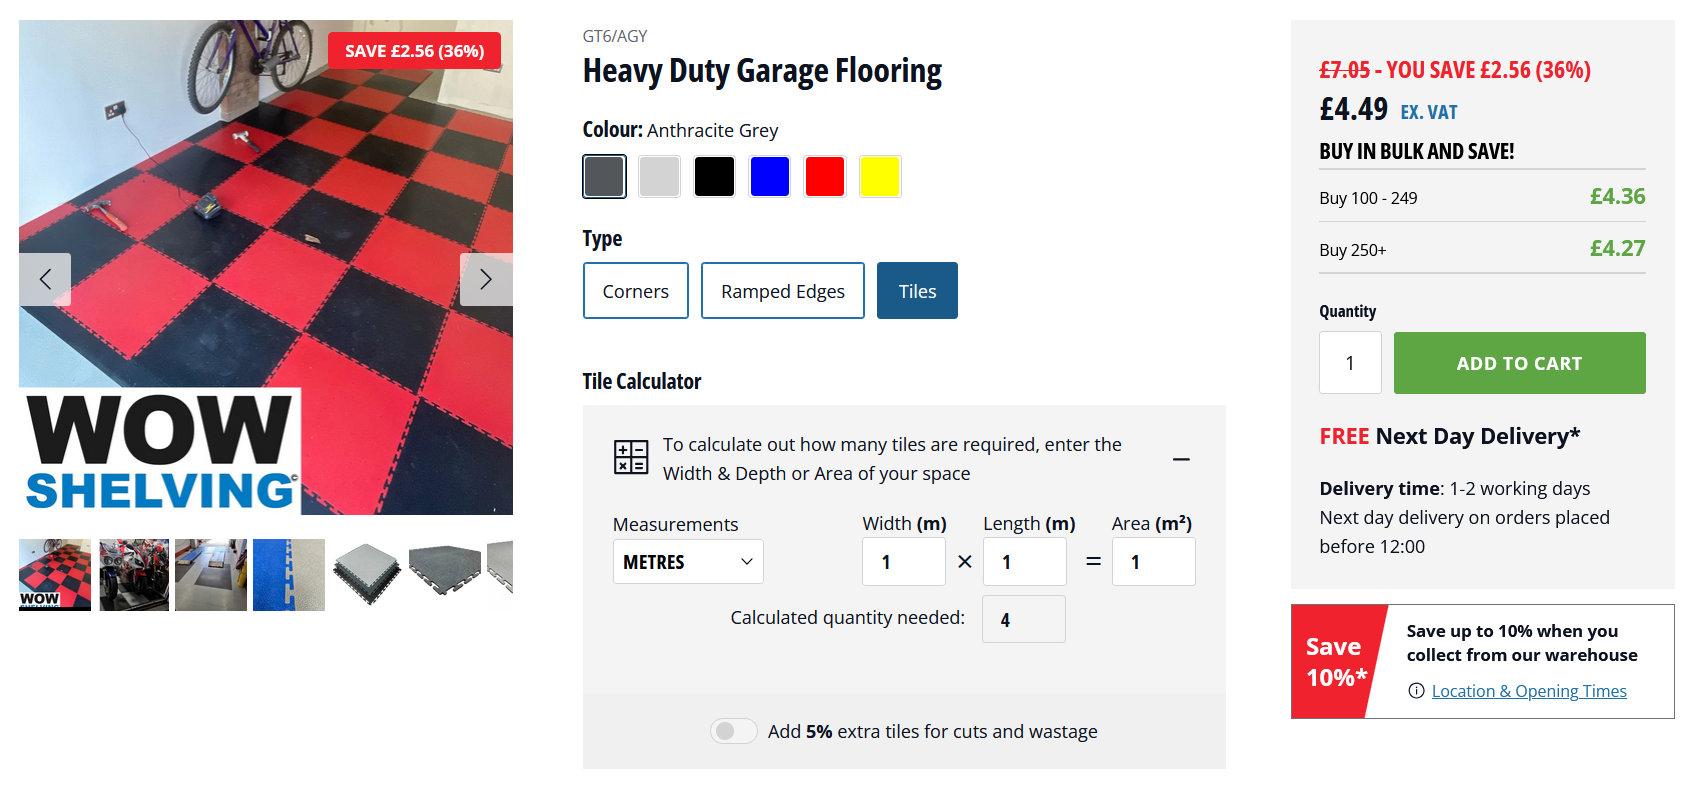Viewport: 1694px width, 787px height.
Task: Click the info icon next to Location & Opening Times
Action: 1416,690
